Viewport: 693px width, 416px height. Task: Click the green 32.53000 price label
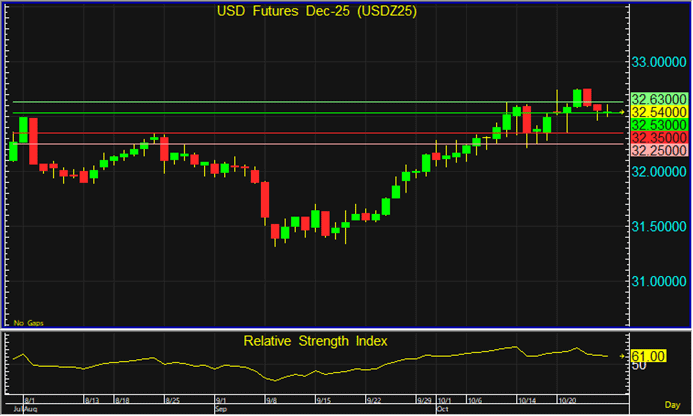coord(658,125)
